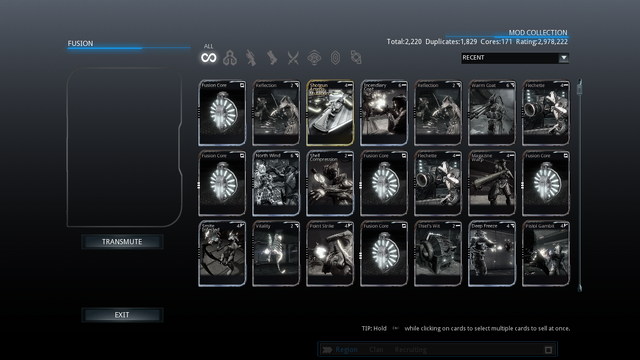Switch chat to the Recruiting tab

410,350
